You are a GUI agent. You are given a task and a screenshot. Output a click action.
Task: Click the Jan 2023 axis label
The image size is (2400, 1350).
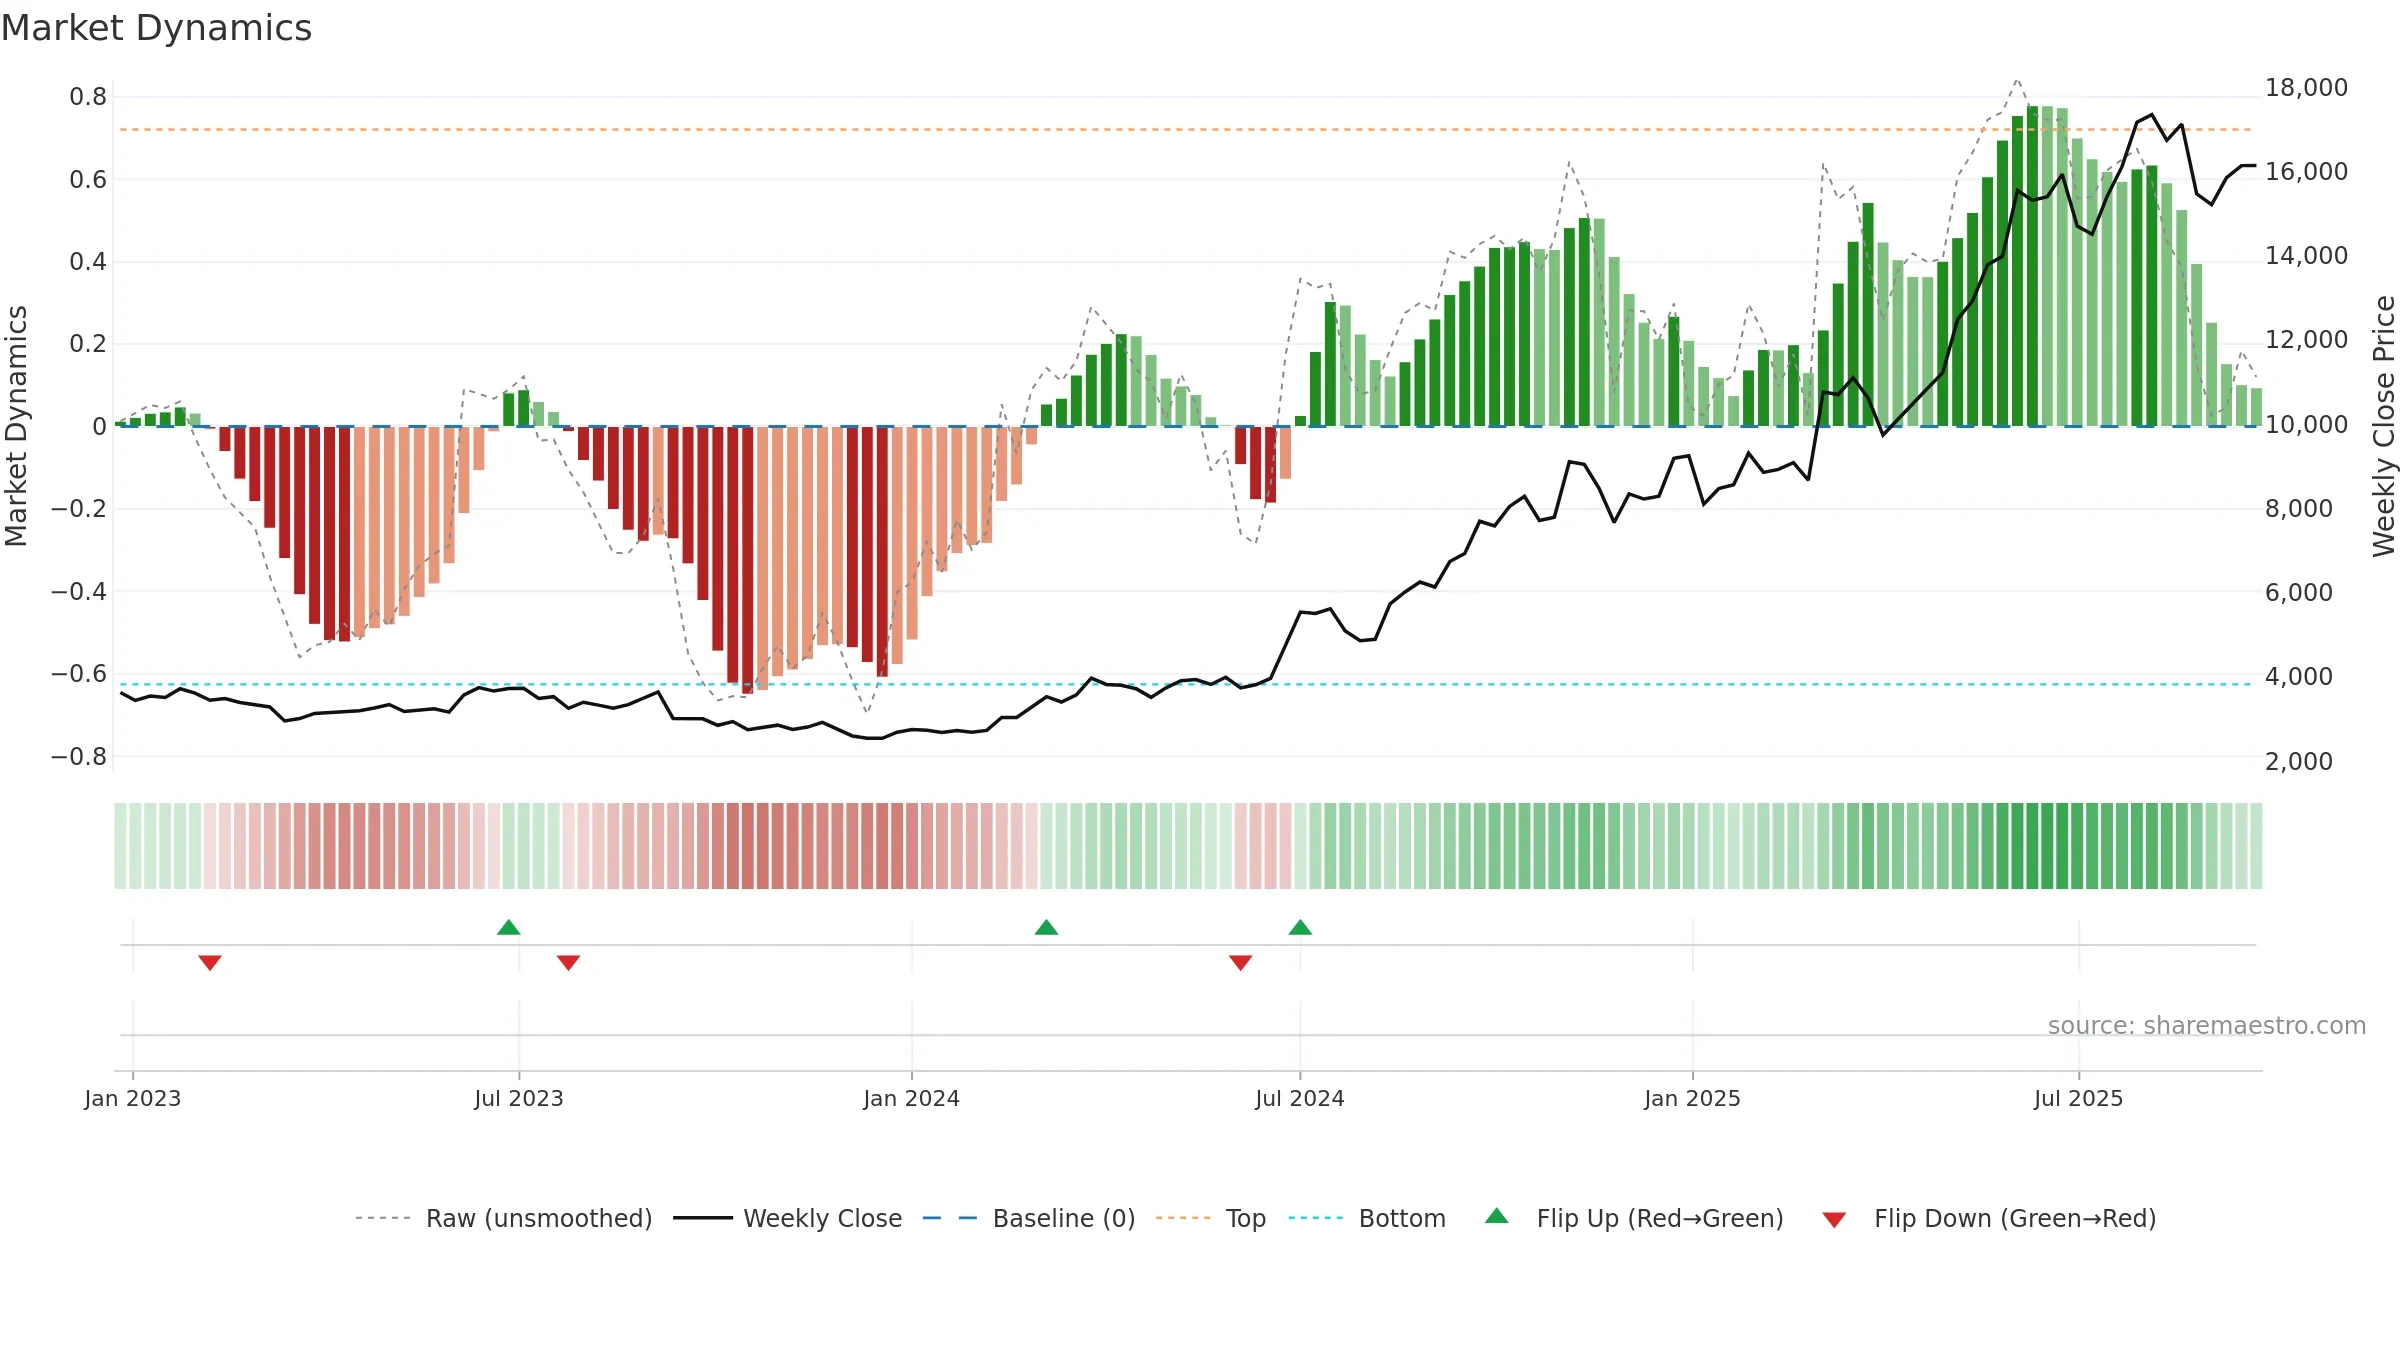(x=133, y=1098)
